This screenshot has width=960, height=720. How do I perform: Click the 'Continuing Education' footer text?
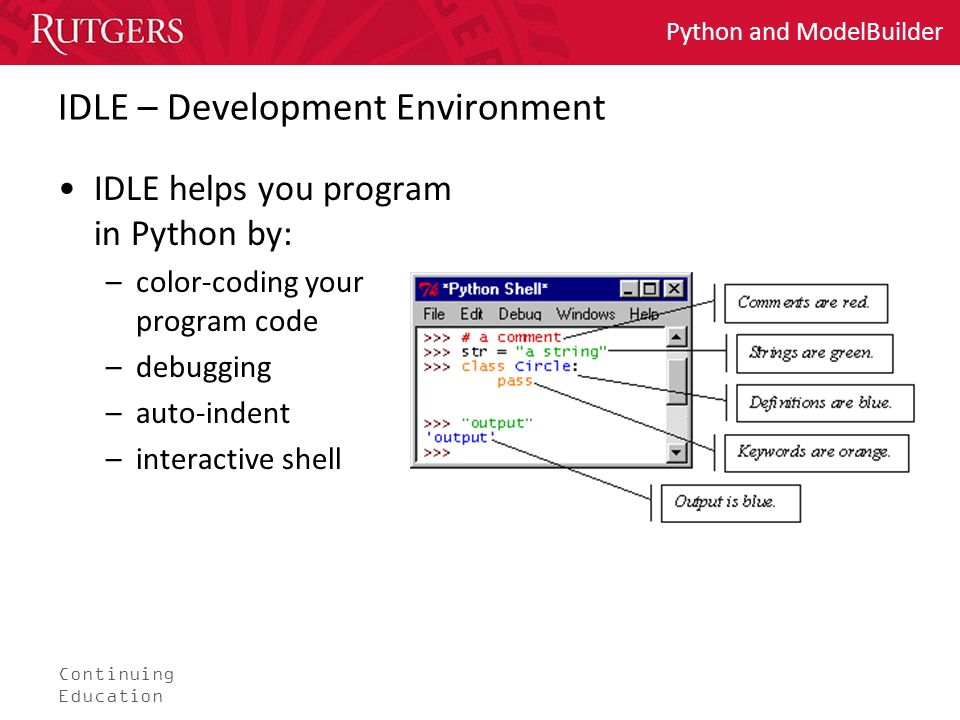point(116,685)
